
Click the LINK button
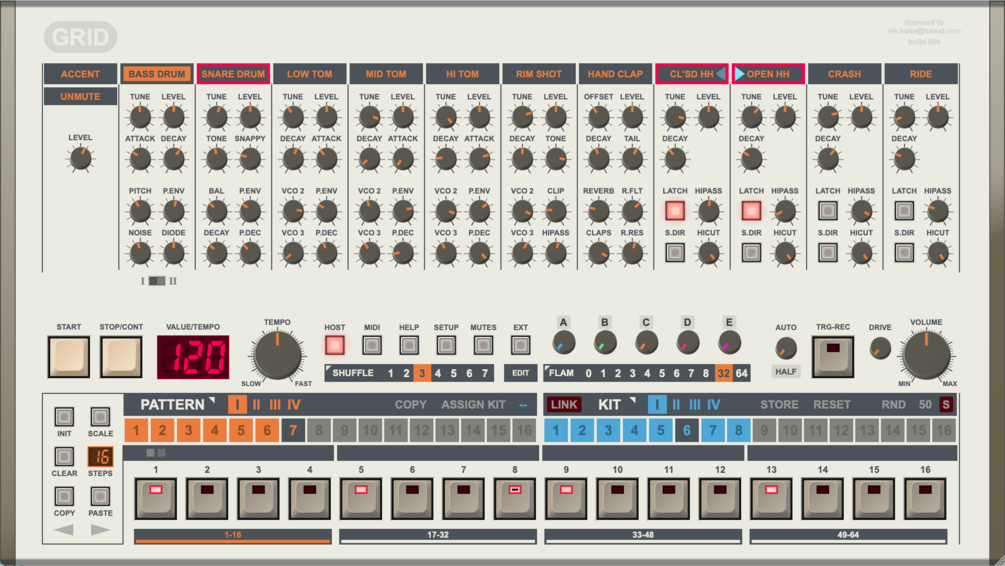point(564,404)
